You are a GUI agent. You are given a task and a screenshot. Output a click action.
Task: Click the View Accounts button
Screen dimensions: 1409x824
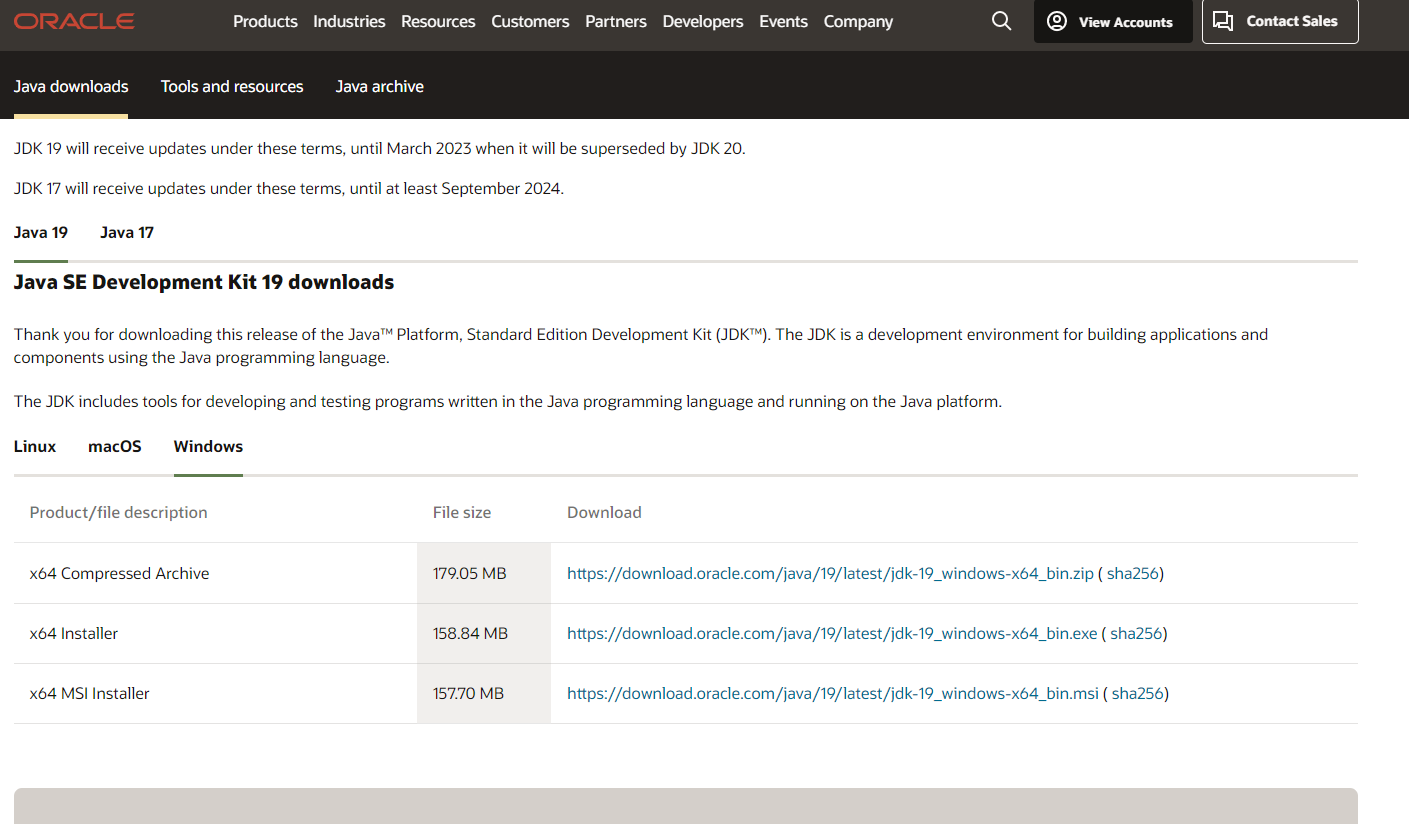pos(1112,22)
